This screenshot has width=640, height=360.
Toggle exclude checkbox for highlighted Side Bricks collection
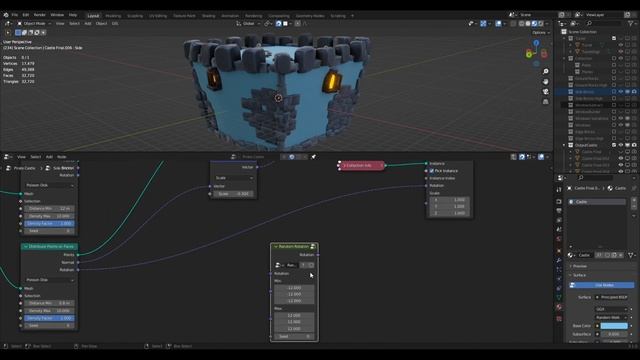[x=614, y=92]
